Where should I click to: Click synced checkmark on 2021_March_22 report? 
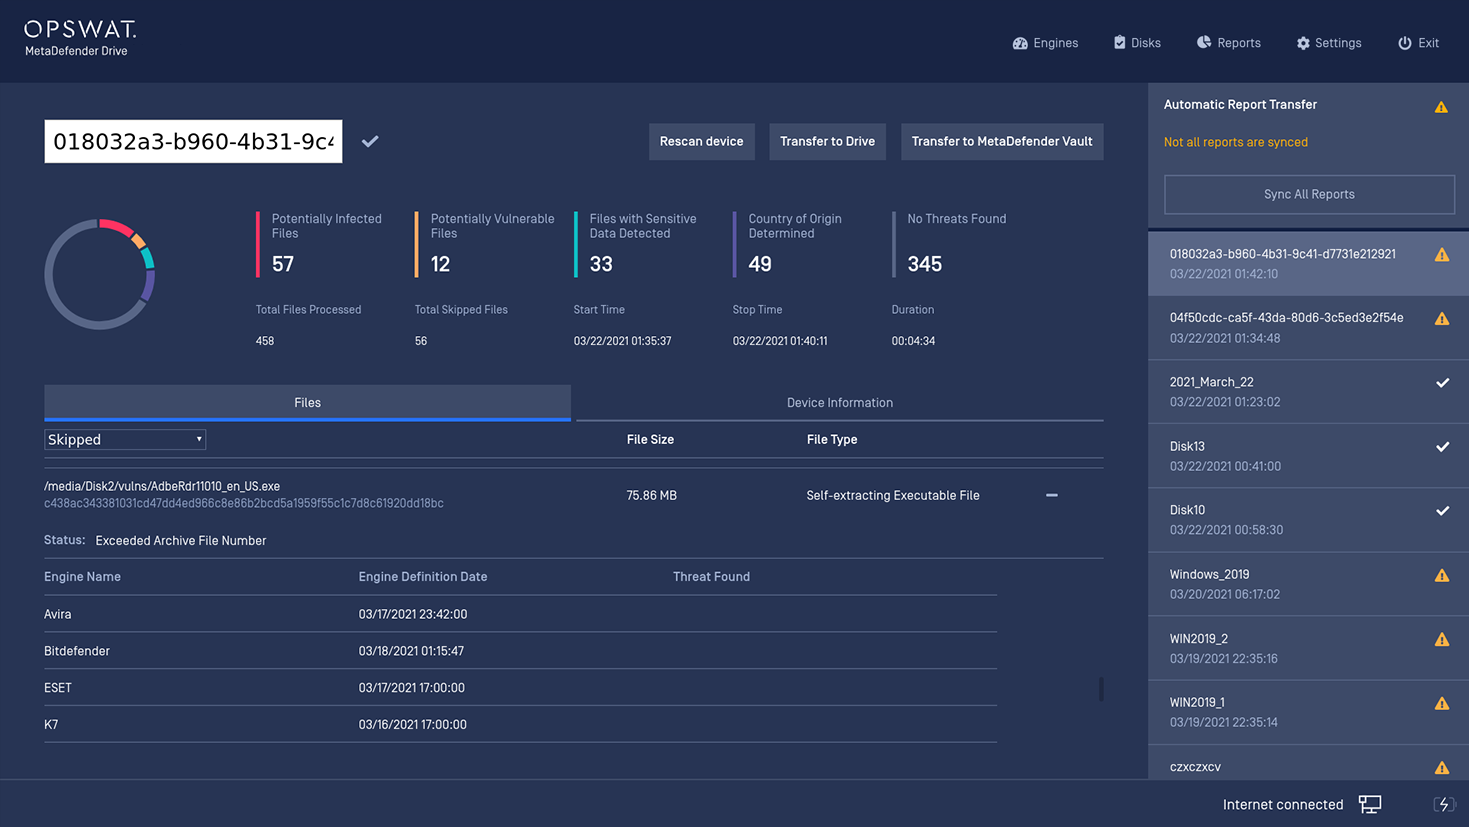[1442, 383]
